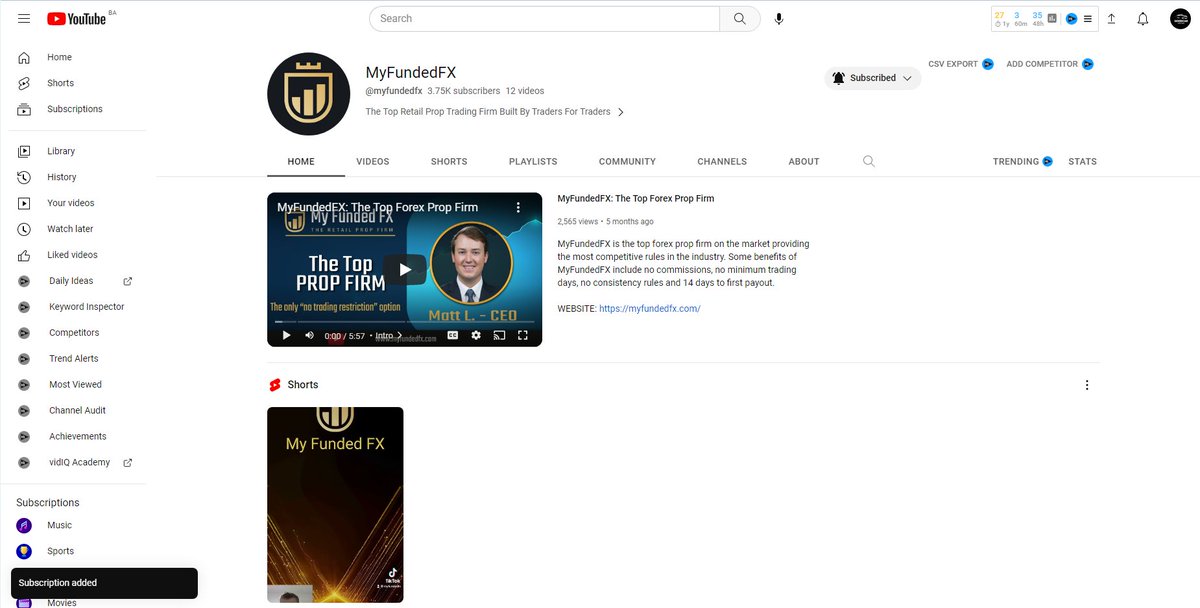1200x608 pixels.
Task: Expand the Intro chapter chevron
Action: coord(399,336)
